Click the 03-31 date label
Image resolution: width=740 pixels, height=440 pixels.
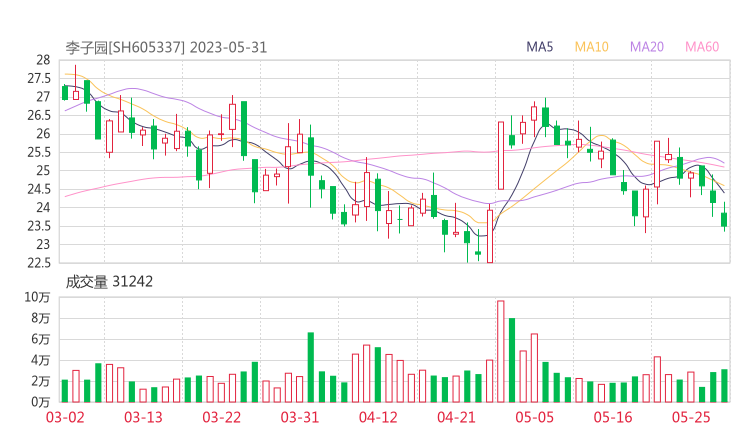[300, 417]
